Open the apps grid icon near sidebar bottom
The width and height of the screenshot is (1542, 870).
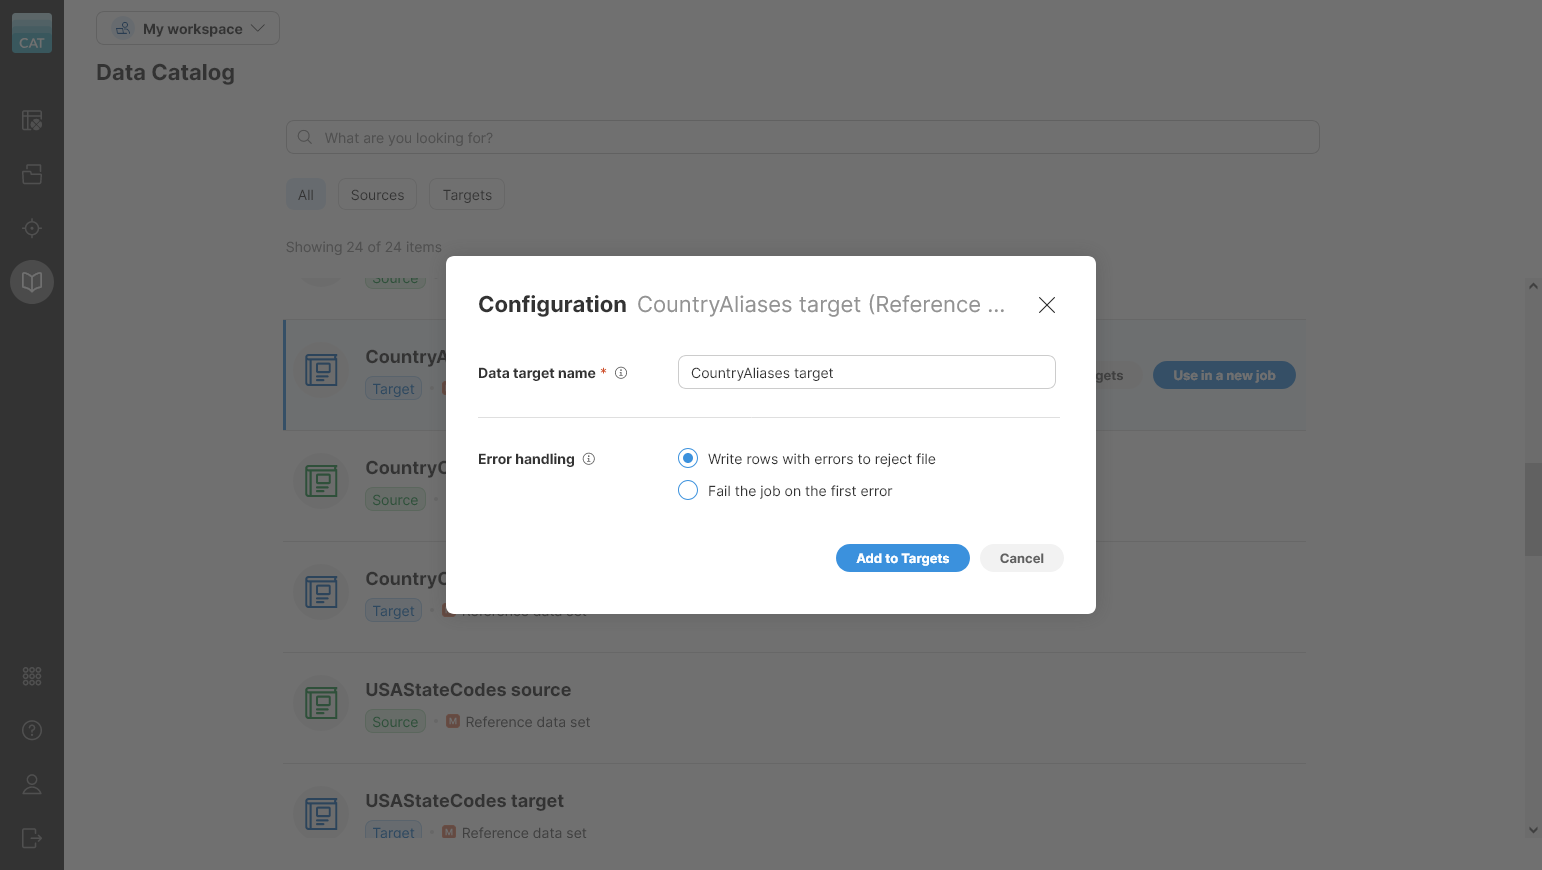pos(31,676)
